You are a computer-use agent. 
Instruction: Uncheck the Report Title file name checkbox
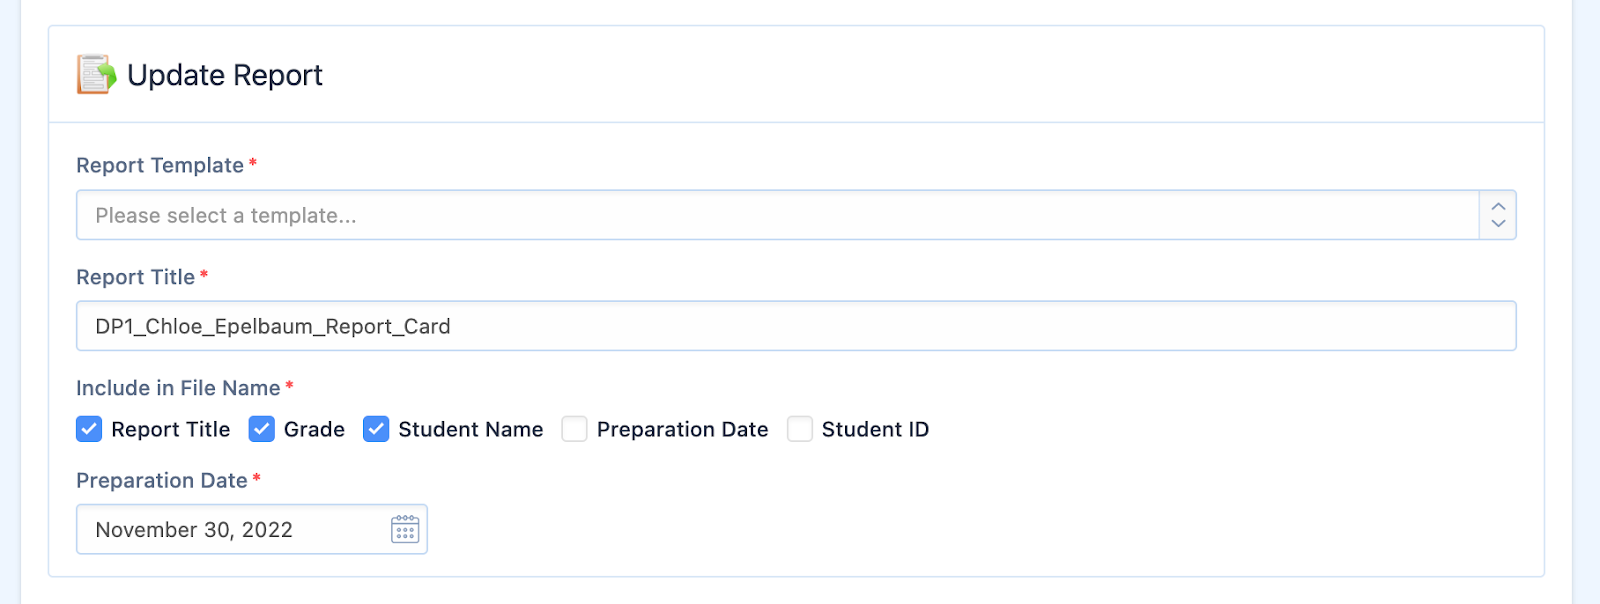(89, 429)
